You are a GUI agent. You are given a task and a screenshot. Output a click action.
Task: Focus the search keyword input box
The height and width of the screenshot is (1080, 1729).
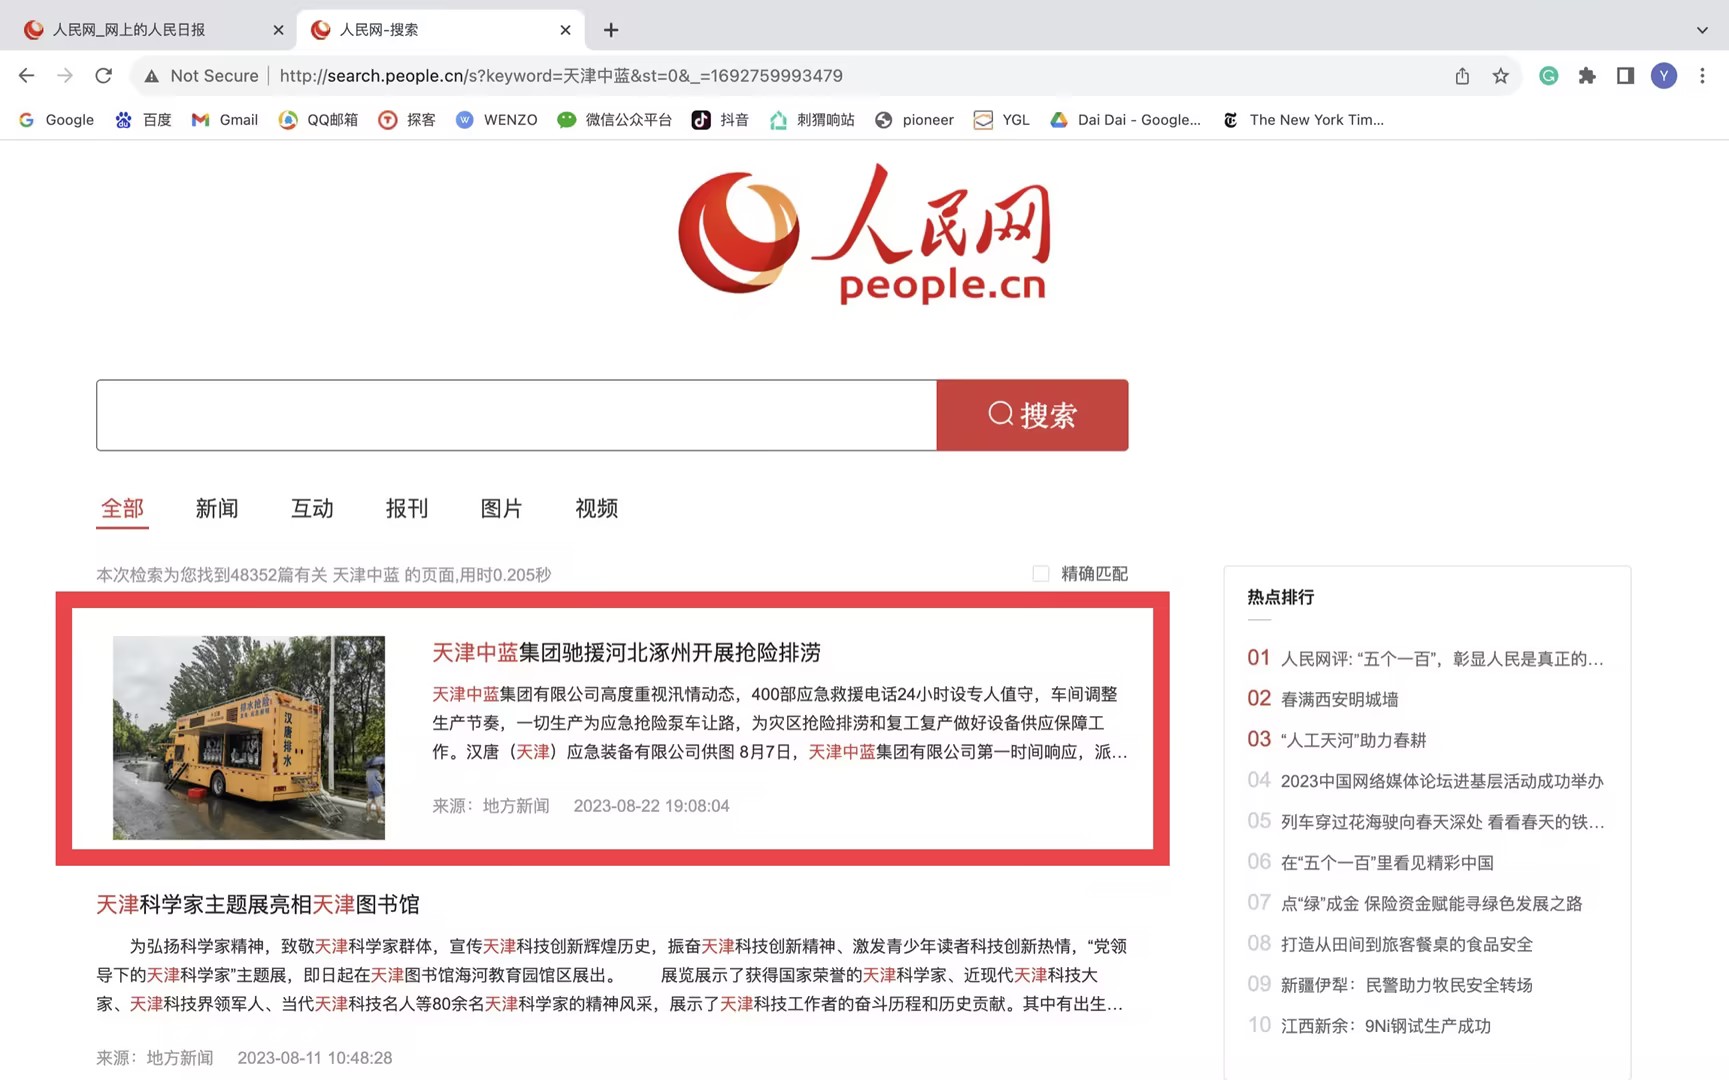516,415
